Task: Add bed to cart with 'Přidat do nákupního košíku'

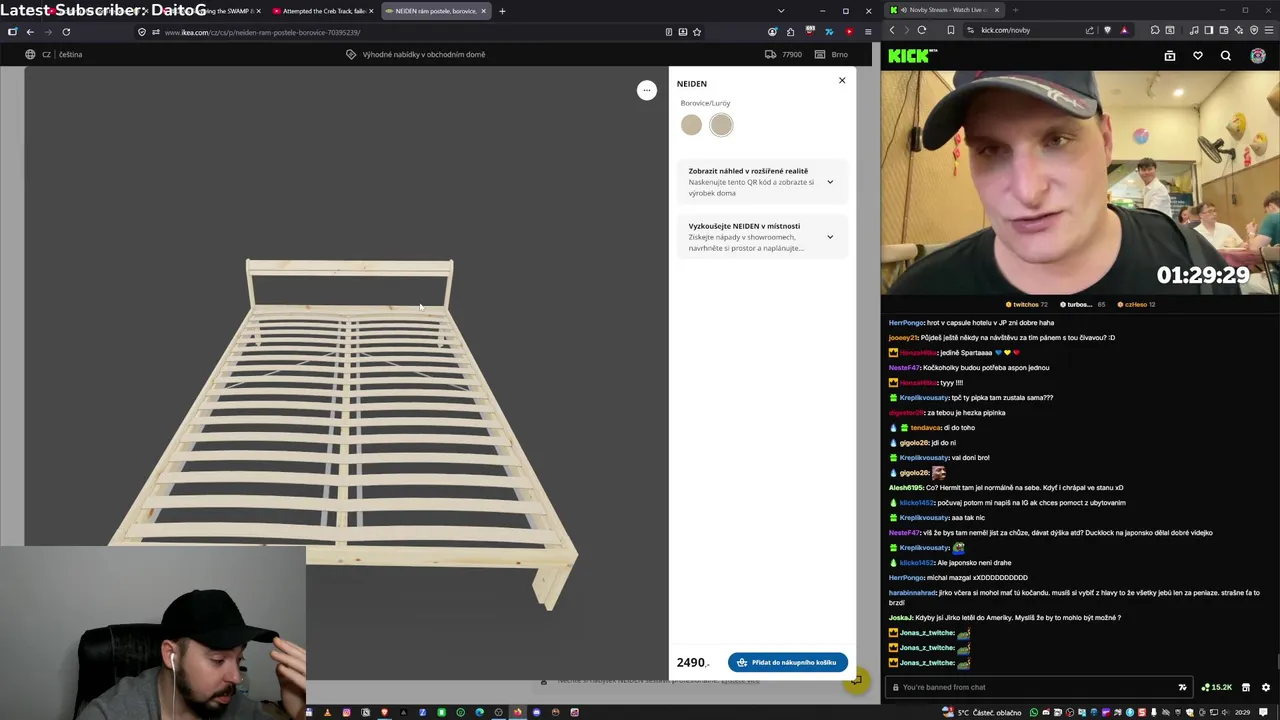Action: tap(788, 662)
